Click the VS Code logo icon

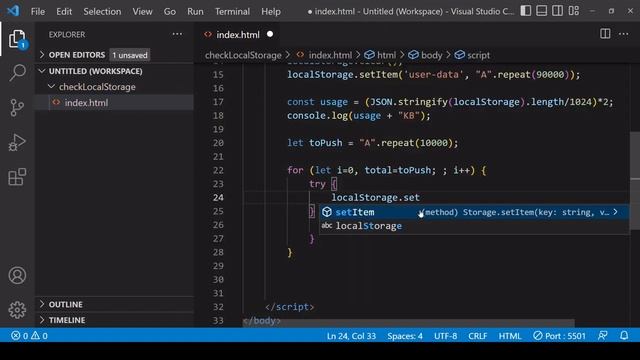[13, 11]
